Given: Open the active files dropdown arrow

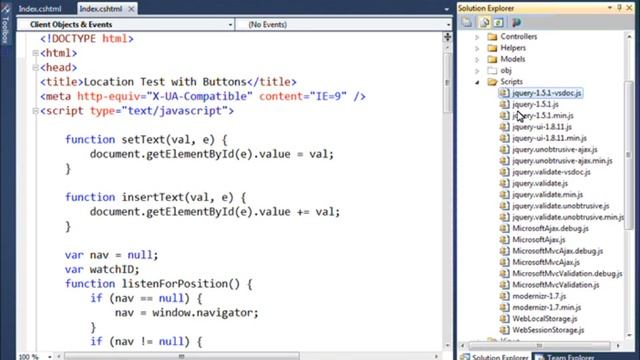Looking at the screenshot, I should (447, 9).
